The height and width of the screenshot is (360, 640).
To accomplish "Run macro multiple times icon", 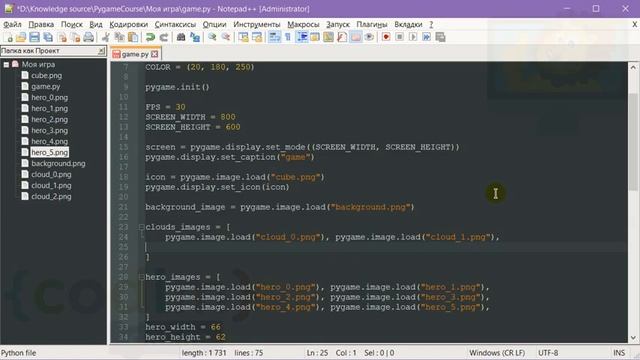I will pyautogui.click(x=427, y=38).
